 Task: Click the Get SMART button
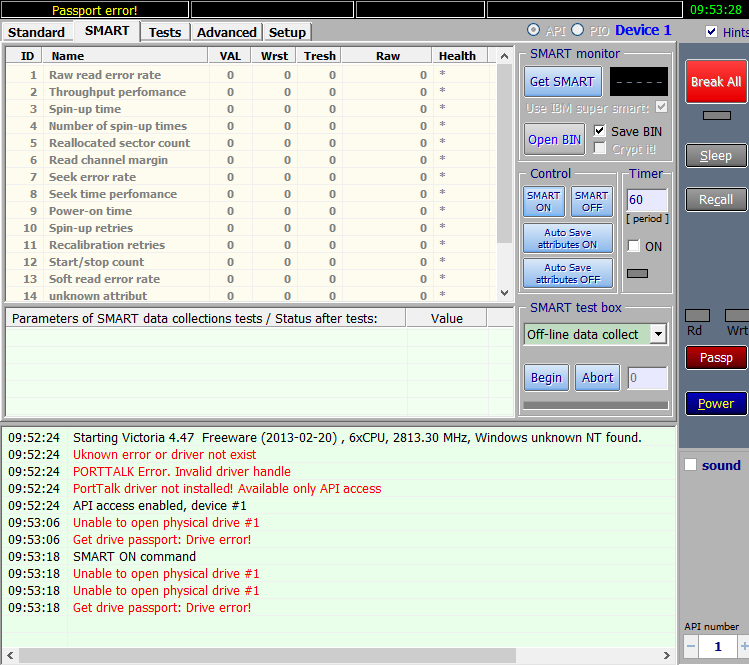click(562, 81)
